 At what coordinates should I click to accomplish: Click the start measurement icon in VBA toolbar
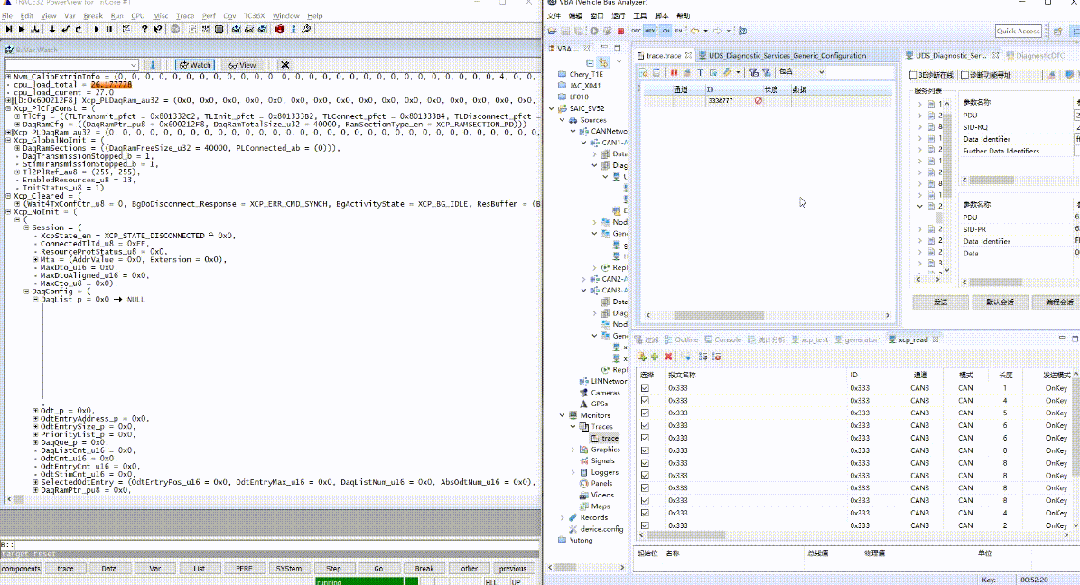(594, 30)
